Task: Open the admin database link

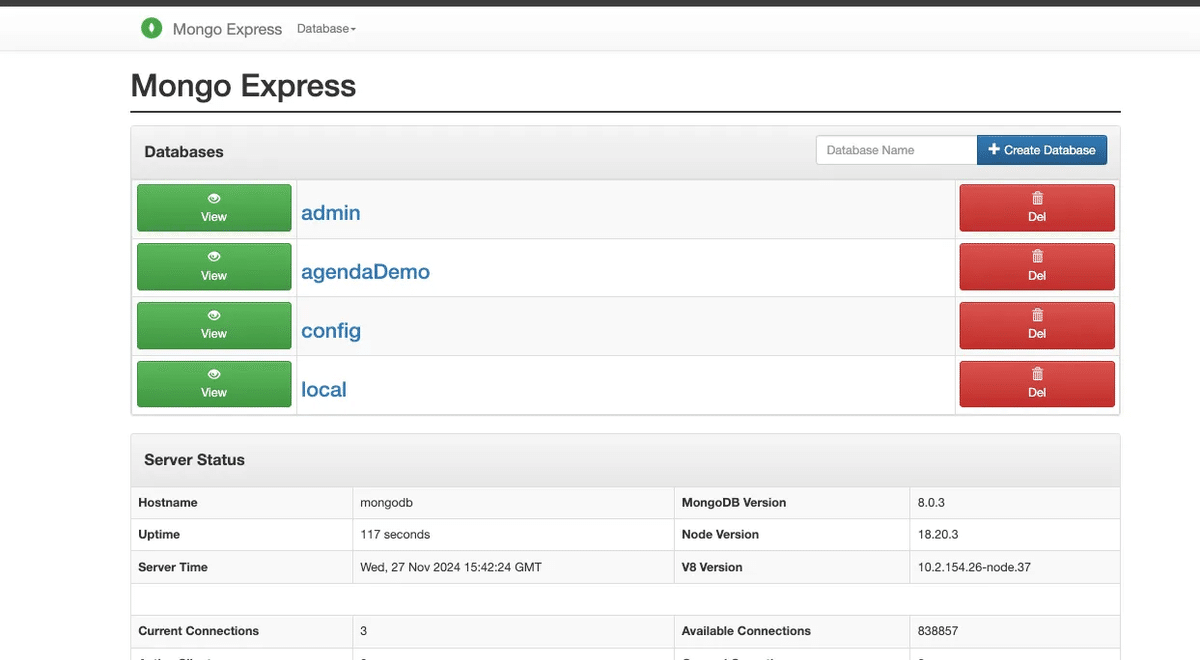Action: click(x=330, y=213)
